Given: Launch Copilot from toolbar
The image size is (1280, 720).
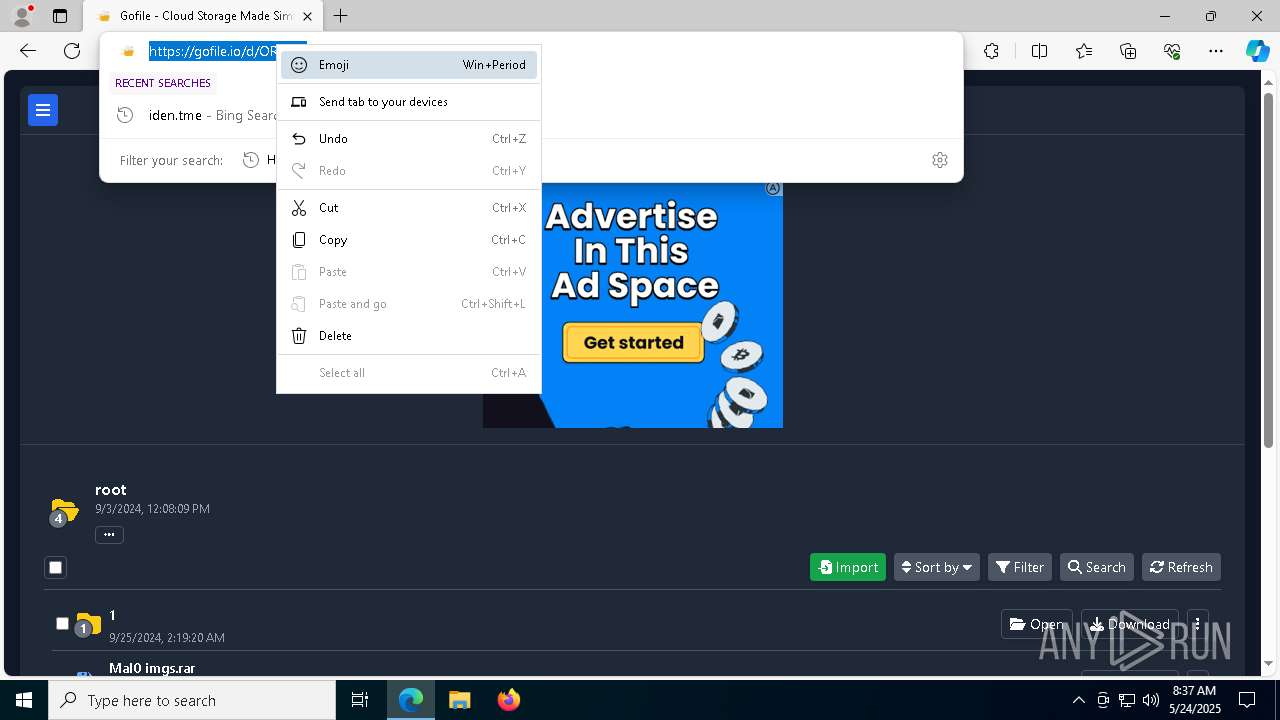Looking at the screenshot, I should pyautogui.click(x=1257, y=51).
